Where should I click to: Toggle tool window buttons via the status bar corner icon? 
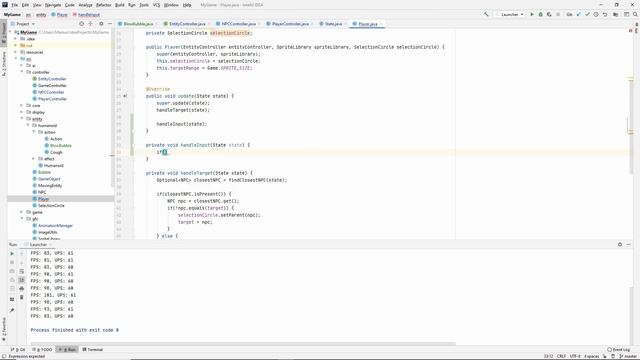tap(4, 356)
